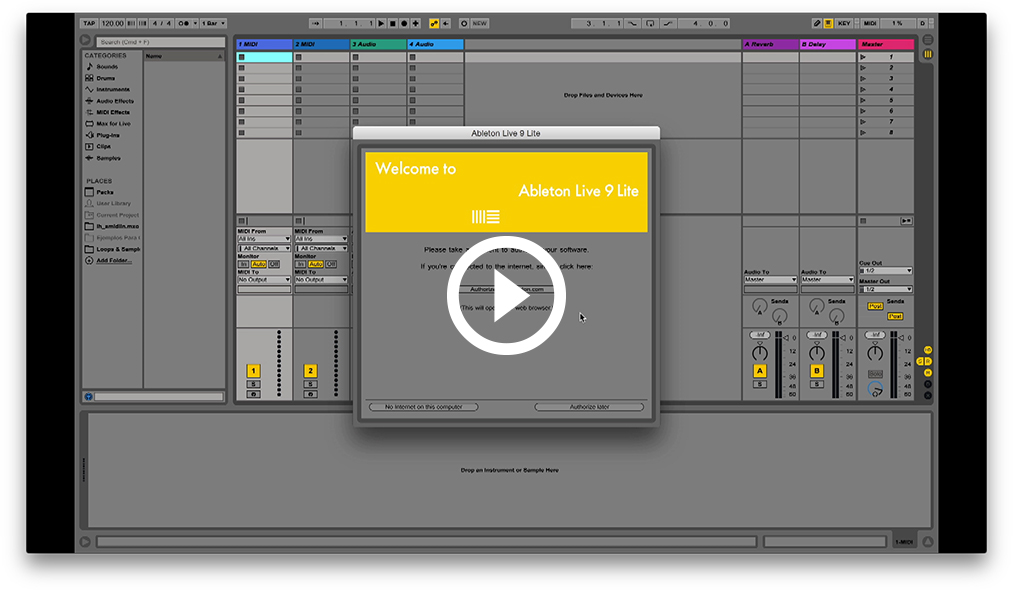The image size is (1013, 590).
Task: Click the TAP tempo button
Action: (x=89, y=23)
